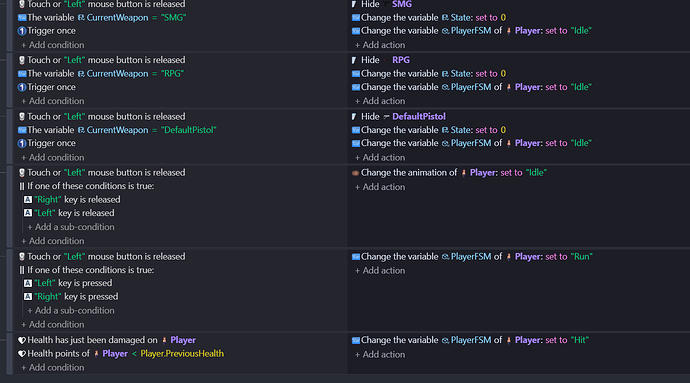Click the Hide icon beside DefaultPistol
The width and height of the screenshot is (690, 383).
click(354, 117)
